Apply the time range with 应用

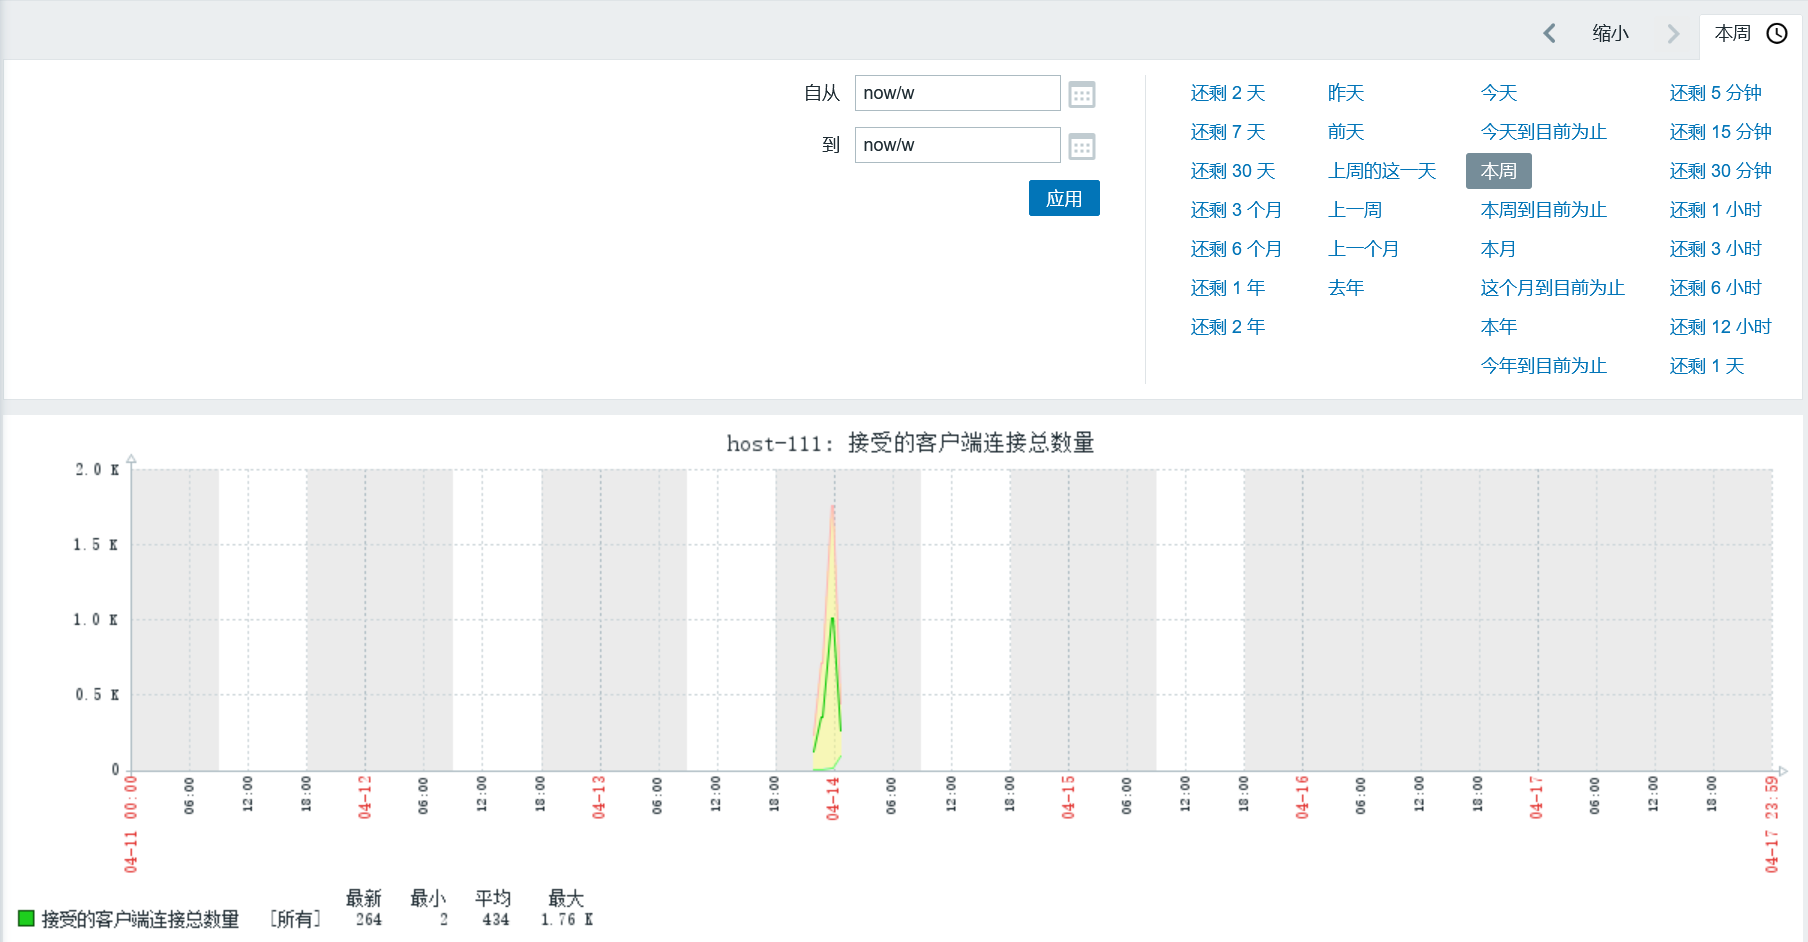[x=1064, y=198]
